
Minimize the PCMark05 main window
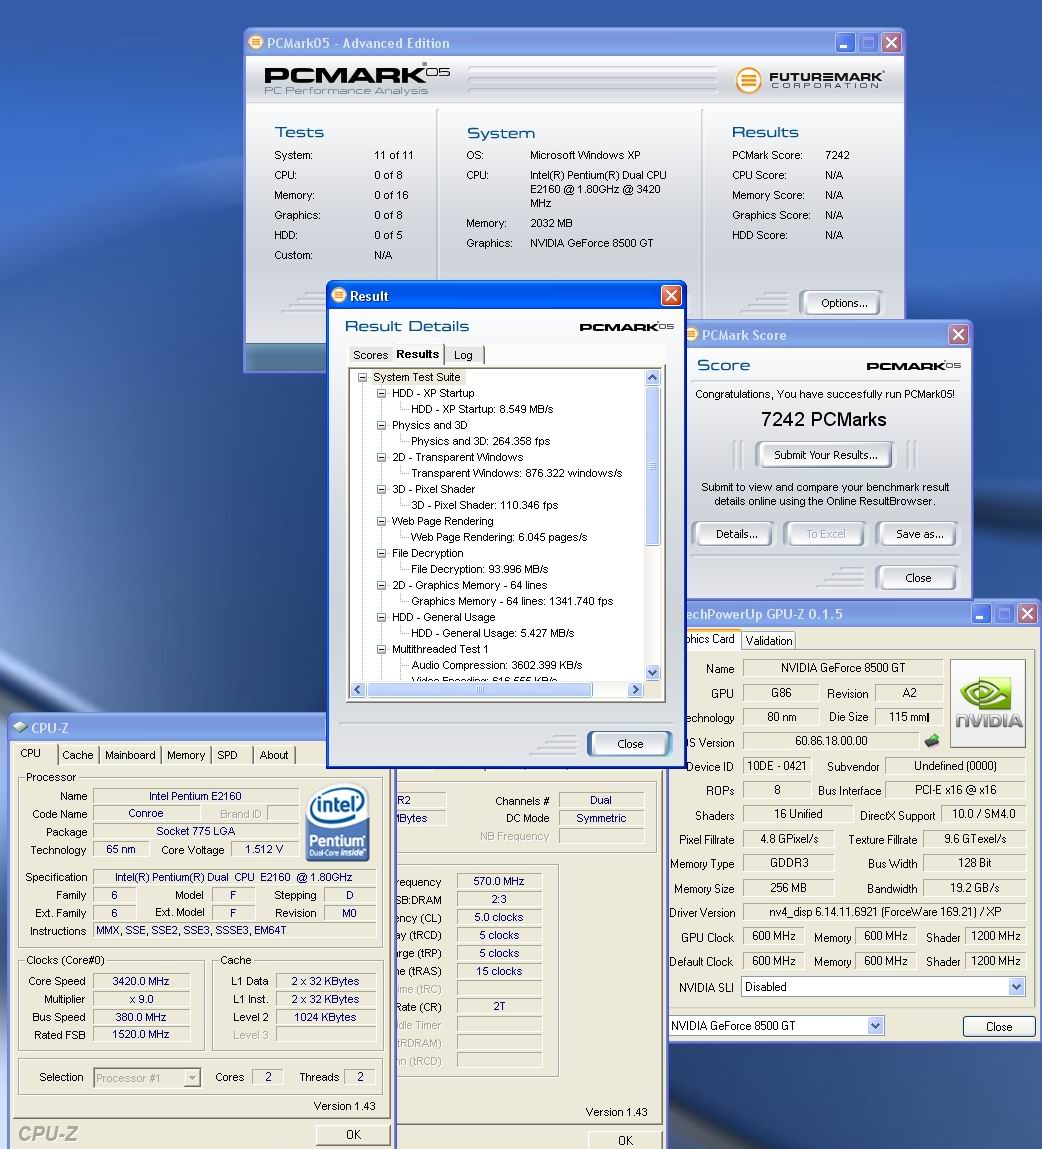(844, 43)
